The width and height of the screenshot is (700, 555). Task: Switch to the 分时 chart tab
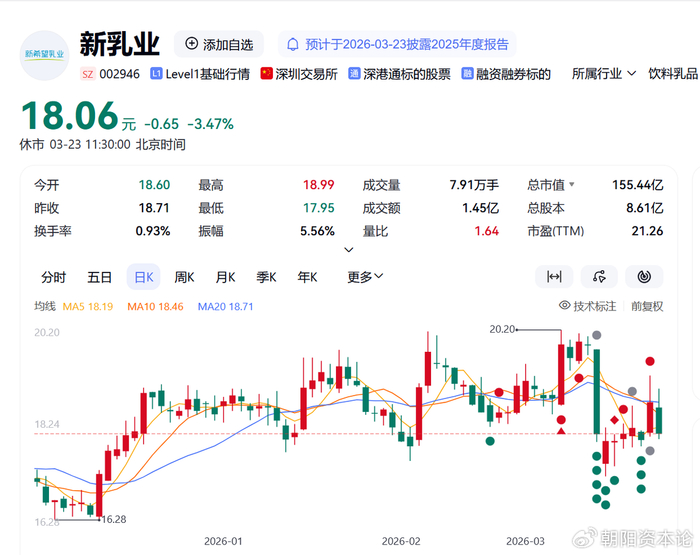[54, 277]
